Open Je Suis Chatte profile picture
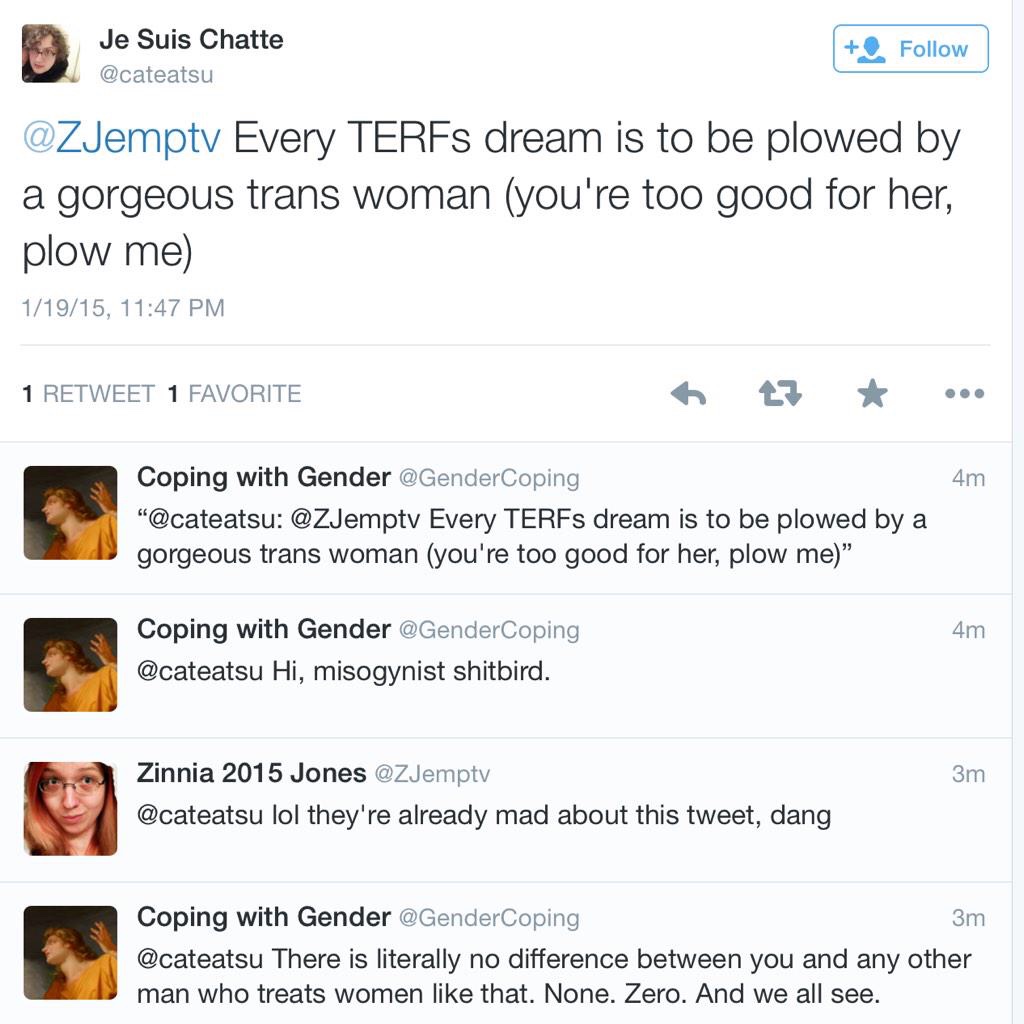Image resolution: width=1024 pixels, height=1024 pixels. pos(51,54)
